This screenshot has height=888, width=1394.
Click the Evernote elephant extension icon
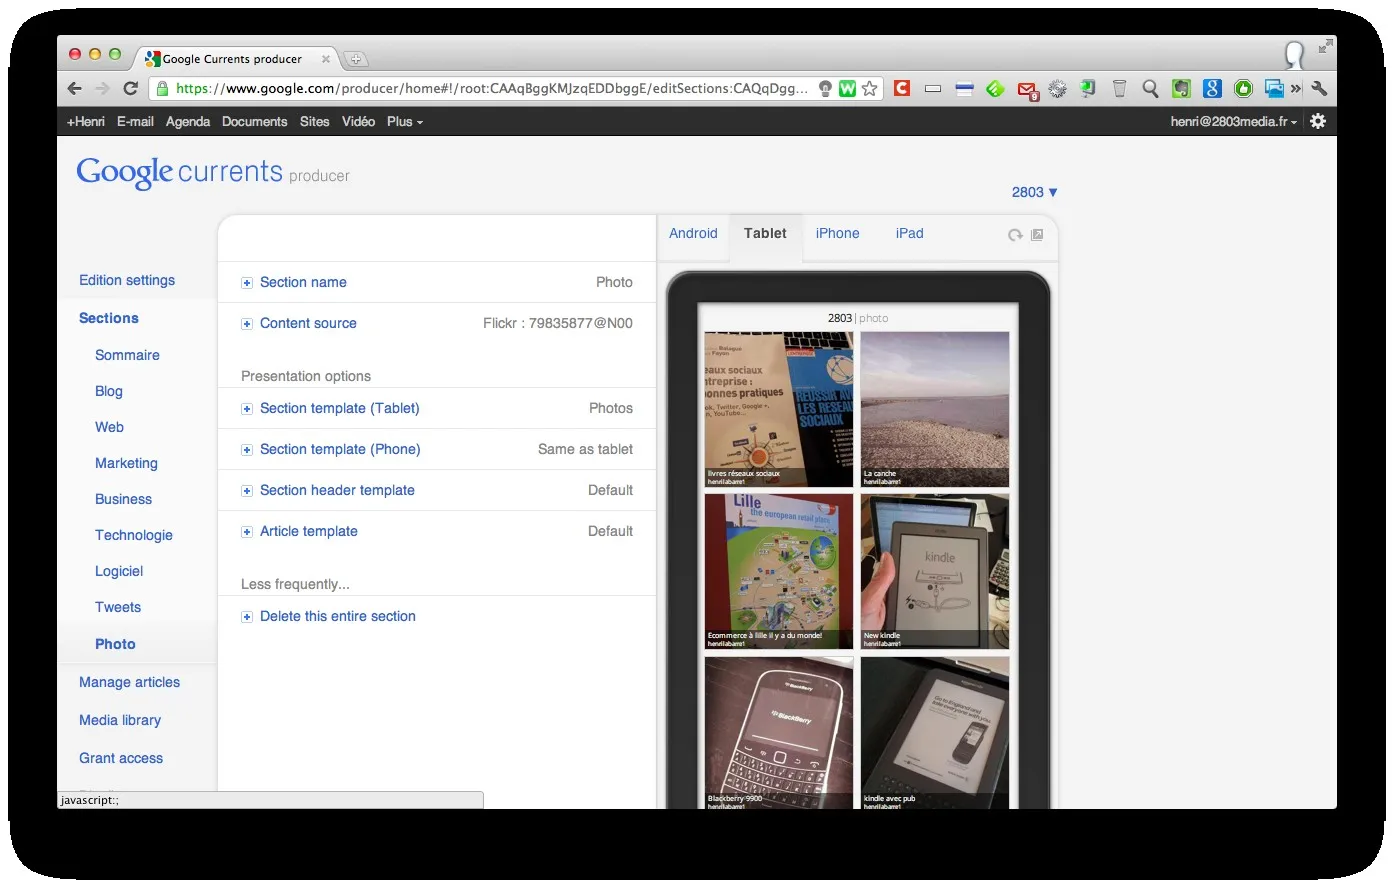click(x=1182, y=88)
